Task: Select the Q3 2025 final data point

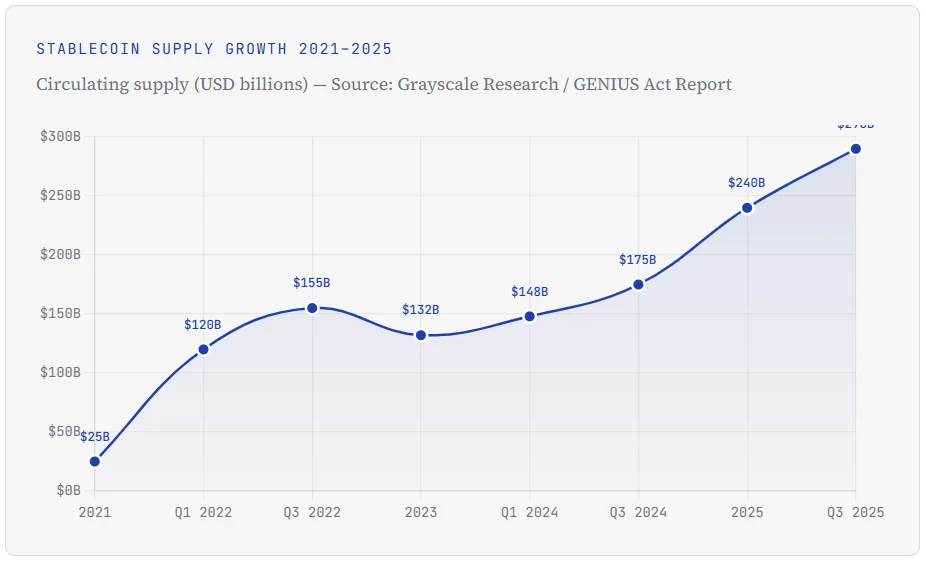Action: 856,149
